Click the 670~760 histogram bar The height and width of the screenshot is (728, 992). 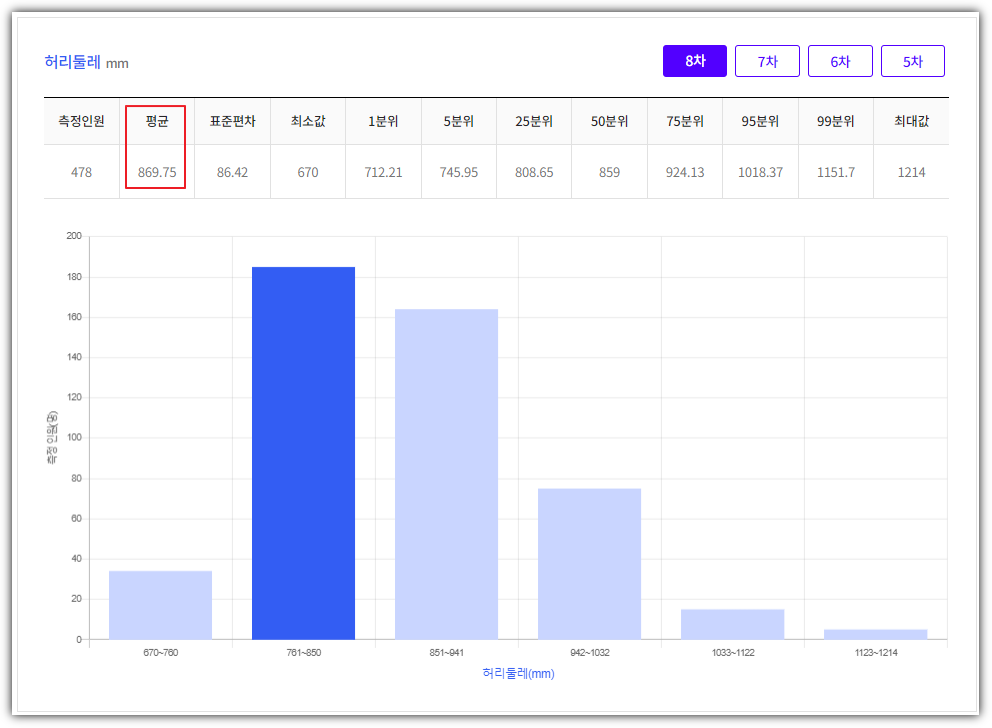161,605
